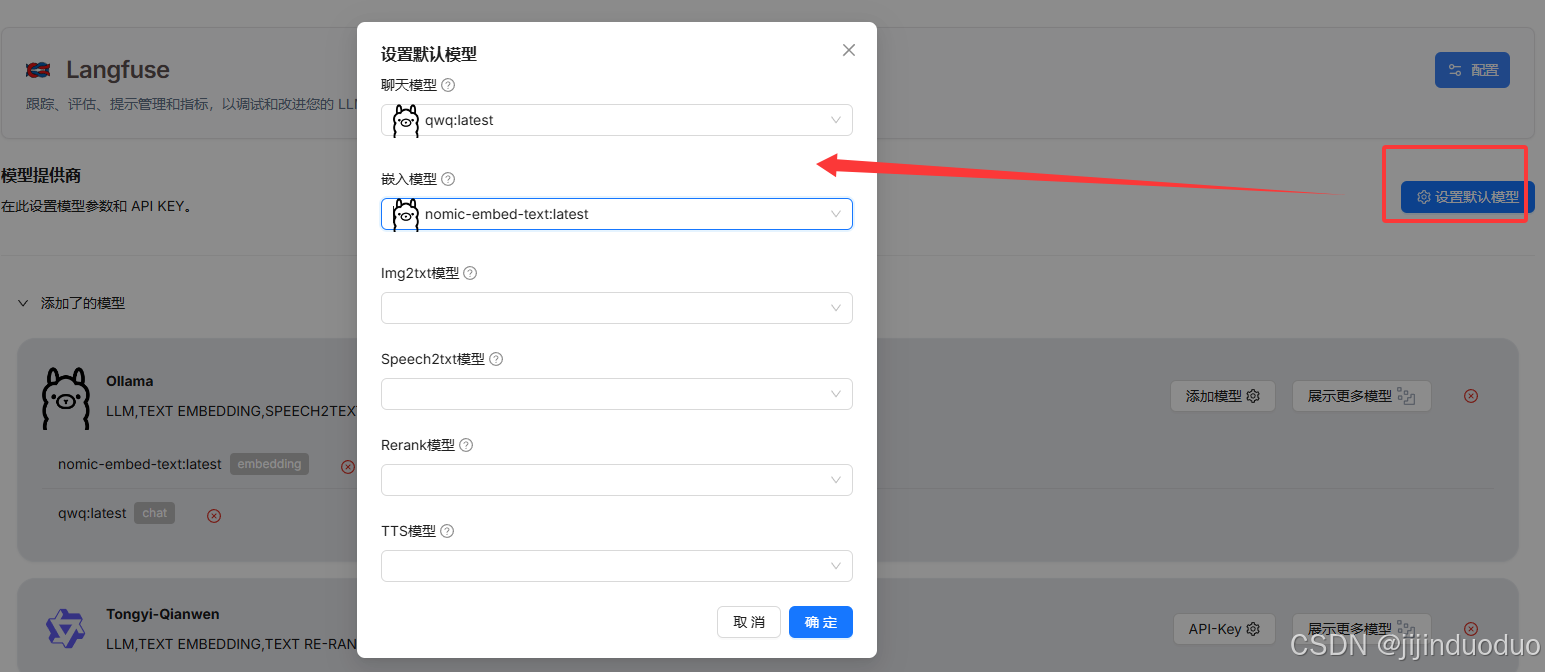Click the nomic-embed-text:latest model name
Image resolution: width=1545 pixels, height=672 pixels.
coord(140,464)
